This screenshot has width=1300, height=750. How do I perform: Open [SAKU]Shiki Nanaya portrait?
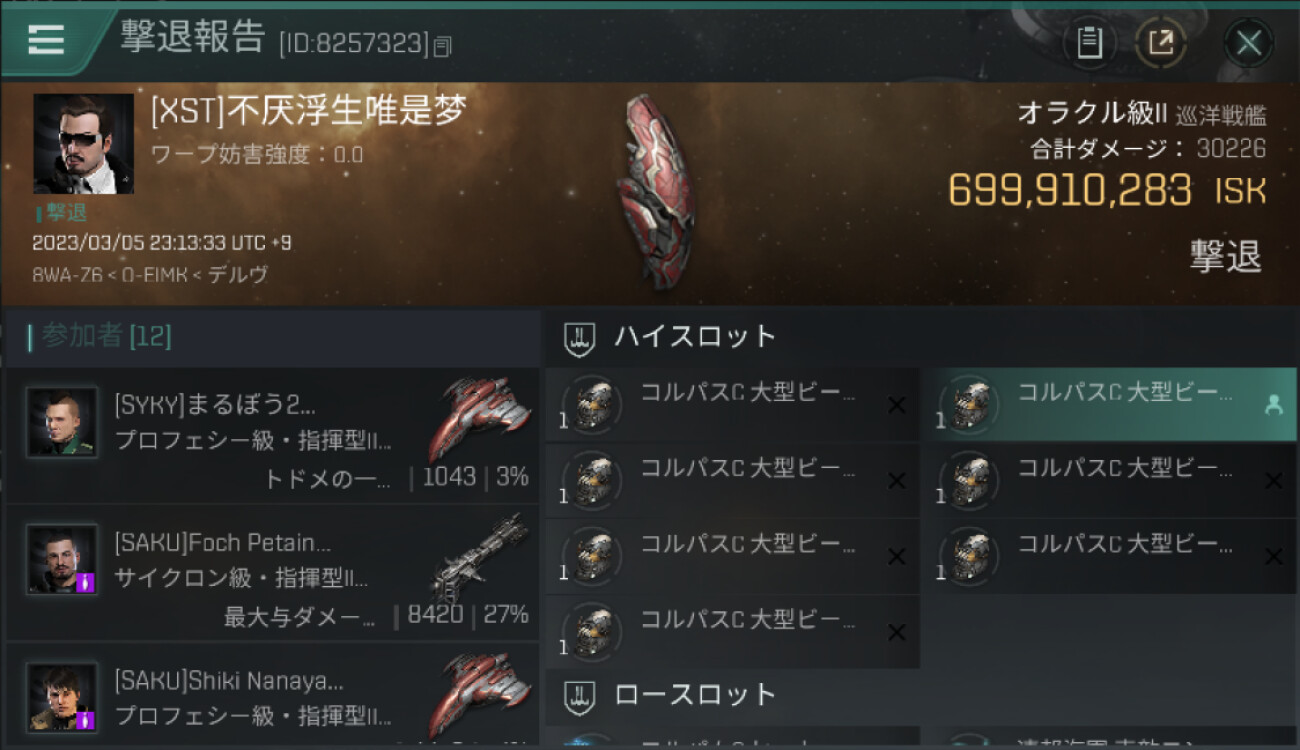tap(62, 695)
